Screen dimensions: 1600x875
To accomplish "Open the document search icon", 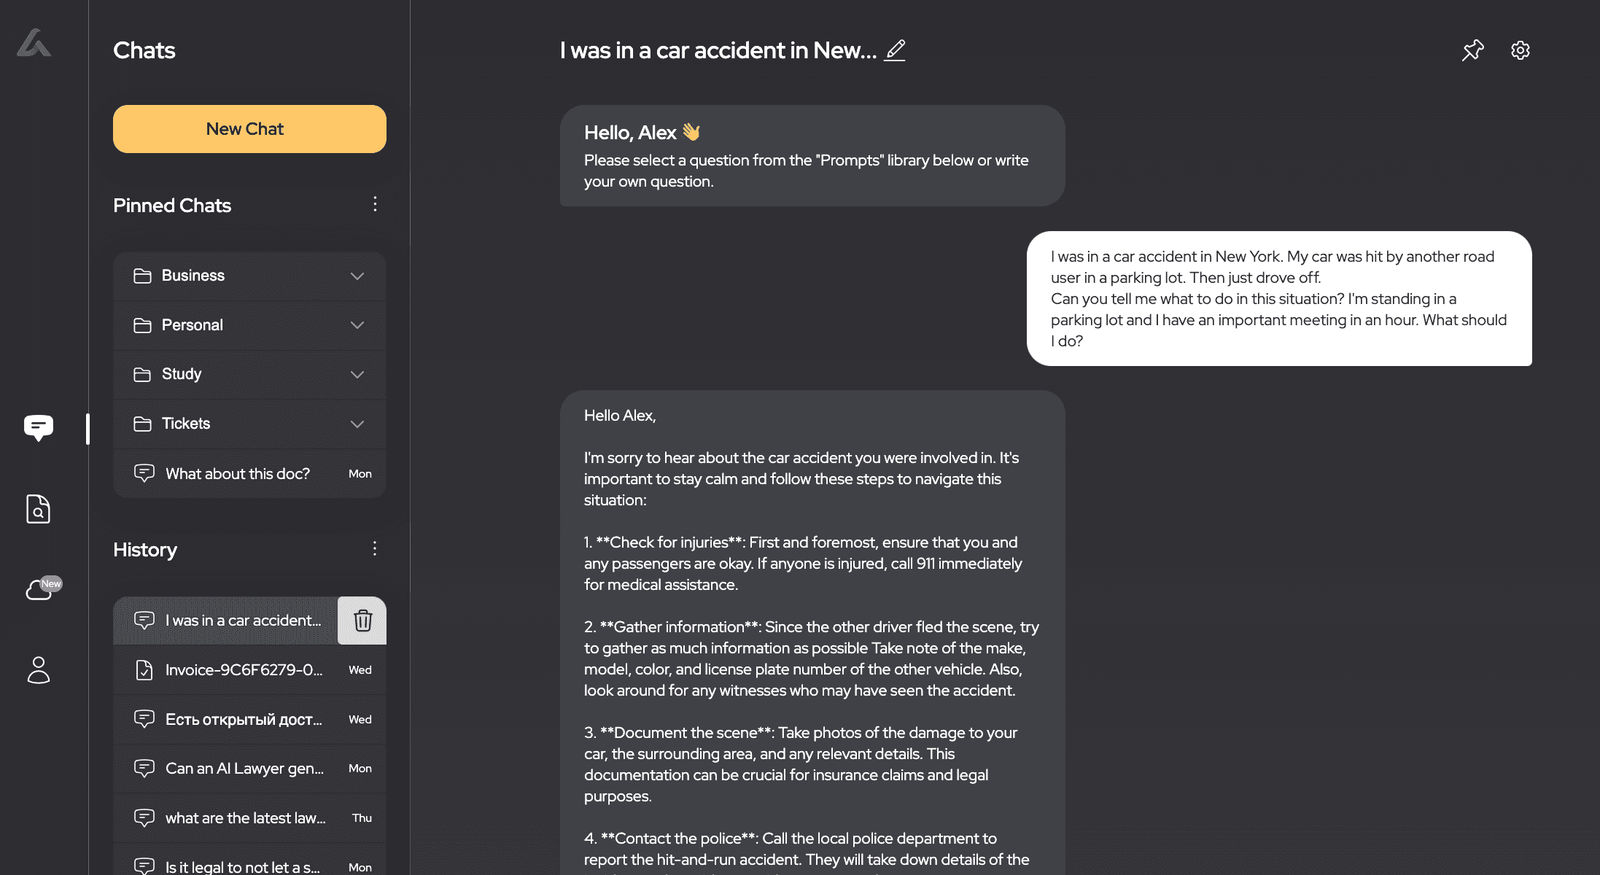I will pos(38,509).
